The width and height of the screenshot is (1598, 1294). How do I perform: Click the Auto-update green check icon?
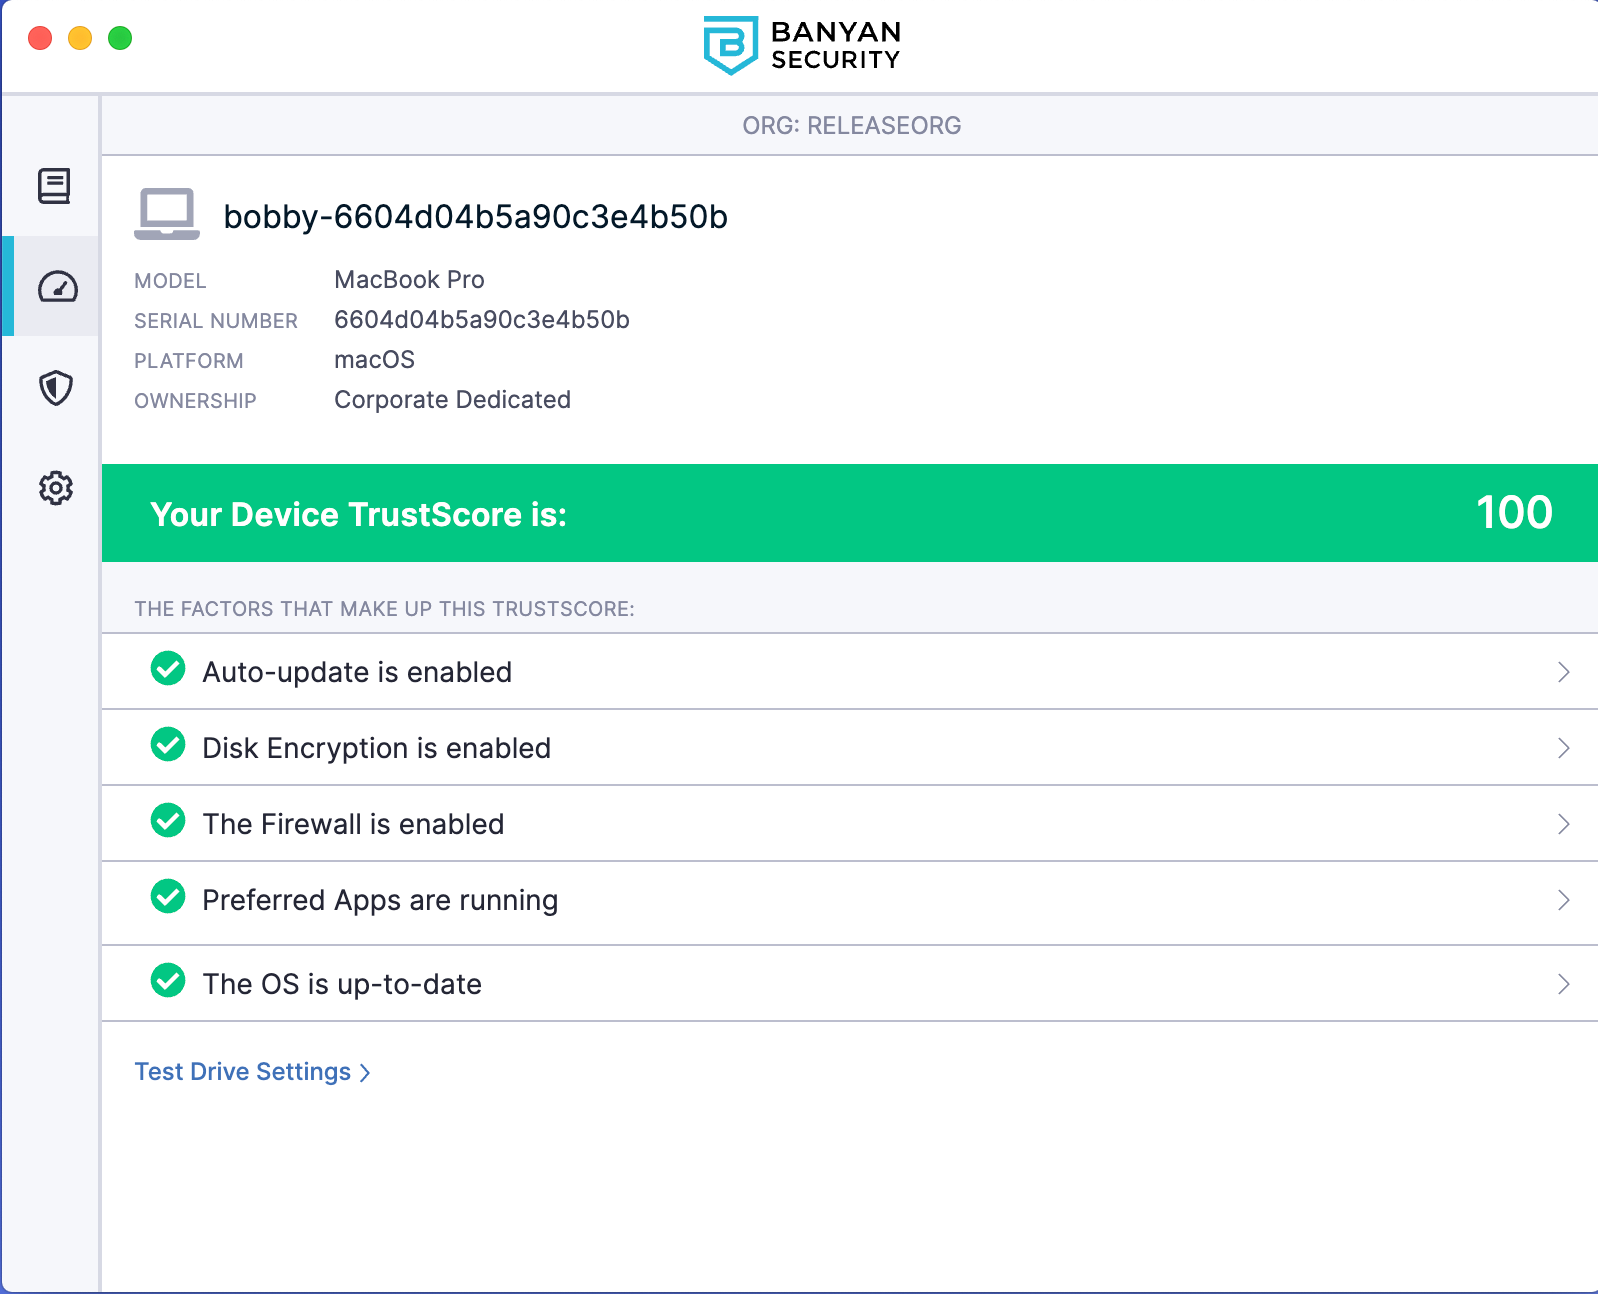[168, 669]
